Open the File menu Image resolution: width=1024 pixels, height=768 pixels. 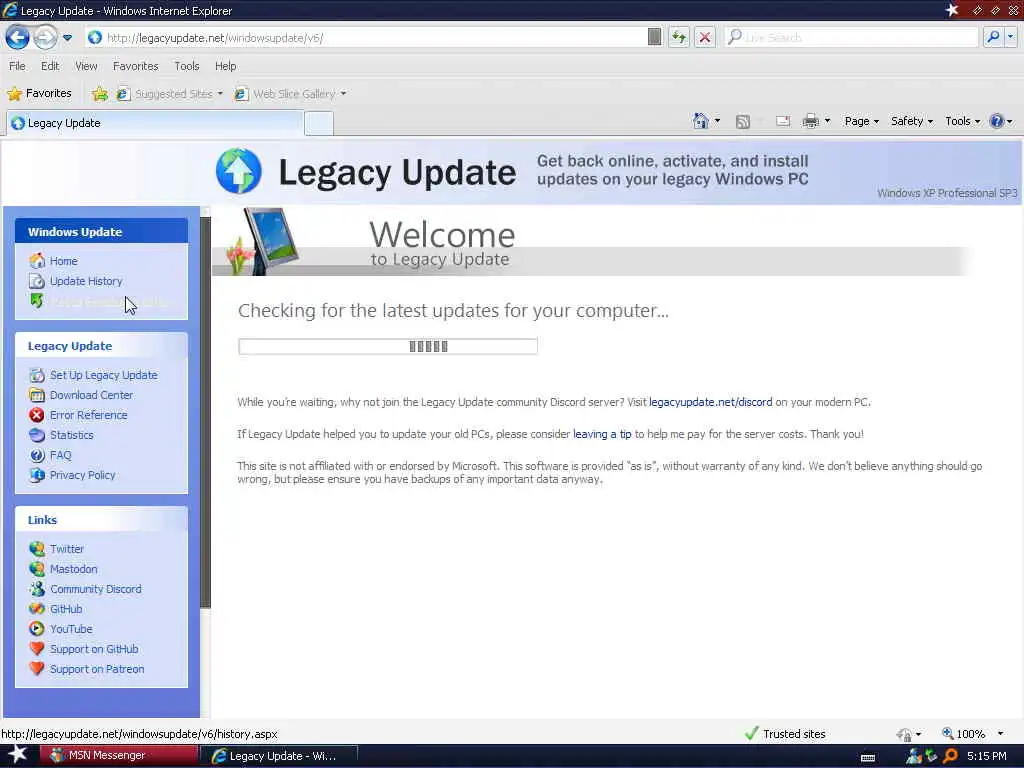tap(17, 66)
